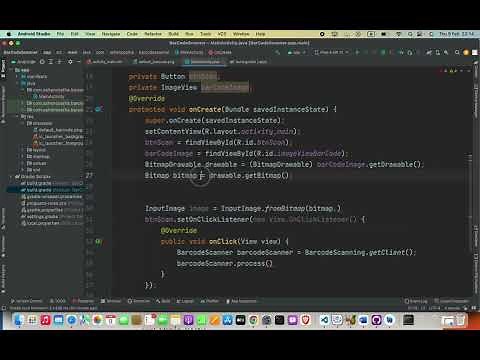Open the project panel settings gear
This screenshot has width=480, height=360.
coord(70,62)
